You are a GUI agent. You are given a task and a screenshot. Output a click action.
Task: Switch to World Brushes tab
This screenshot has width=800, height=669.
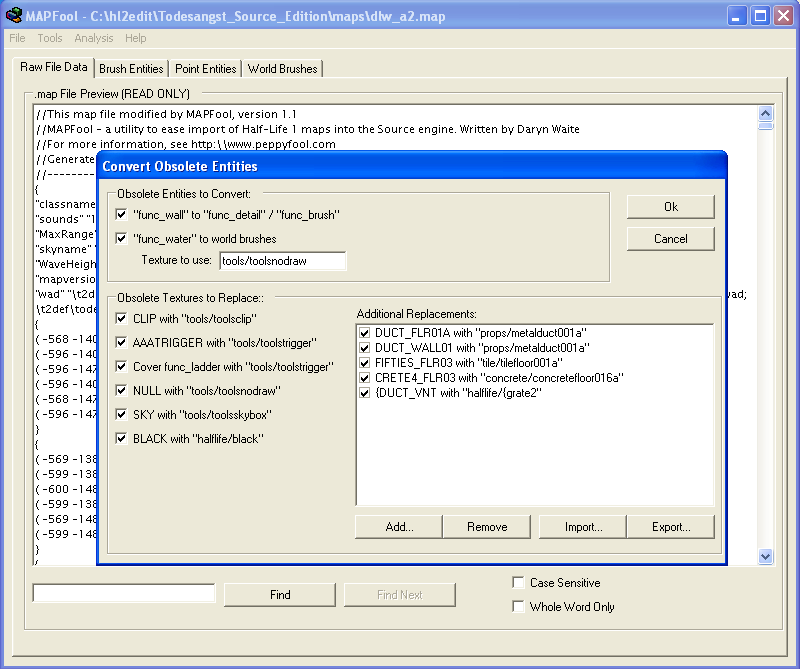click(x=283, y=69)
